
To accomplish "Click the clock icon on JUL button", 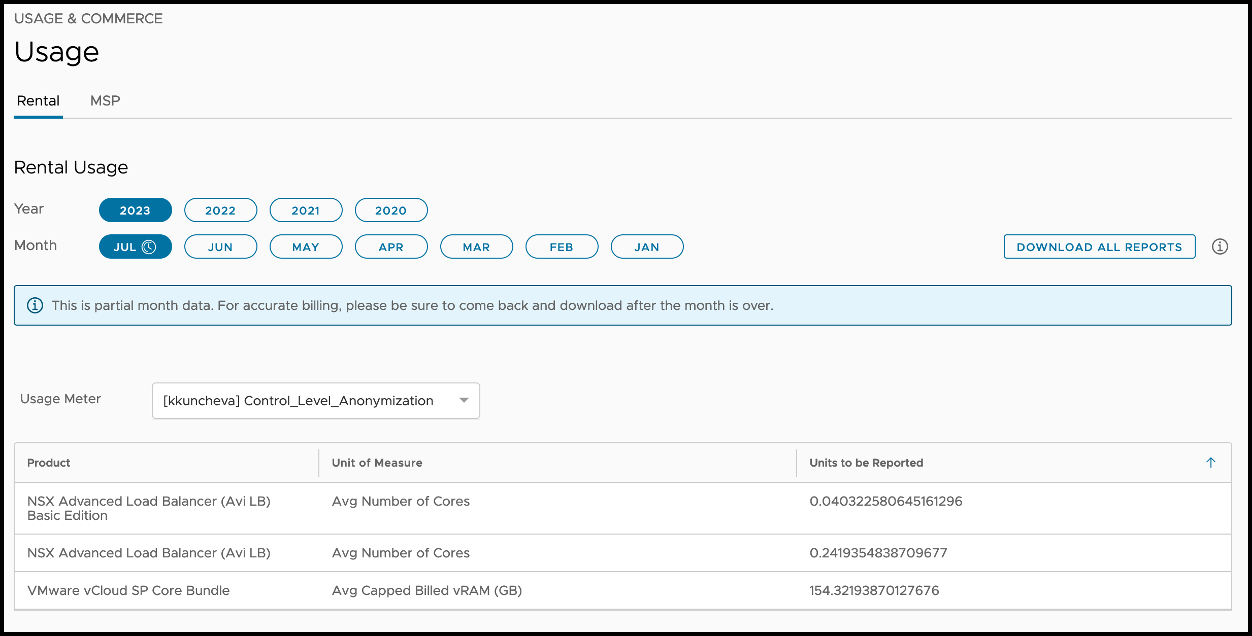I will 149,247.
